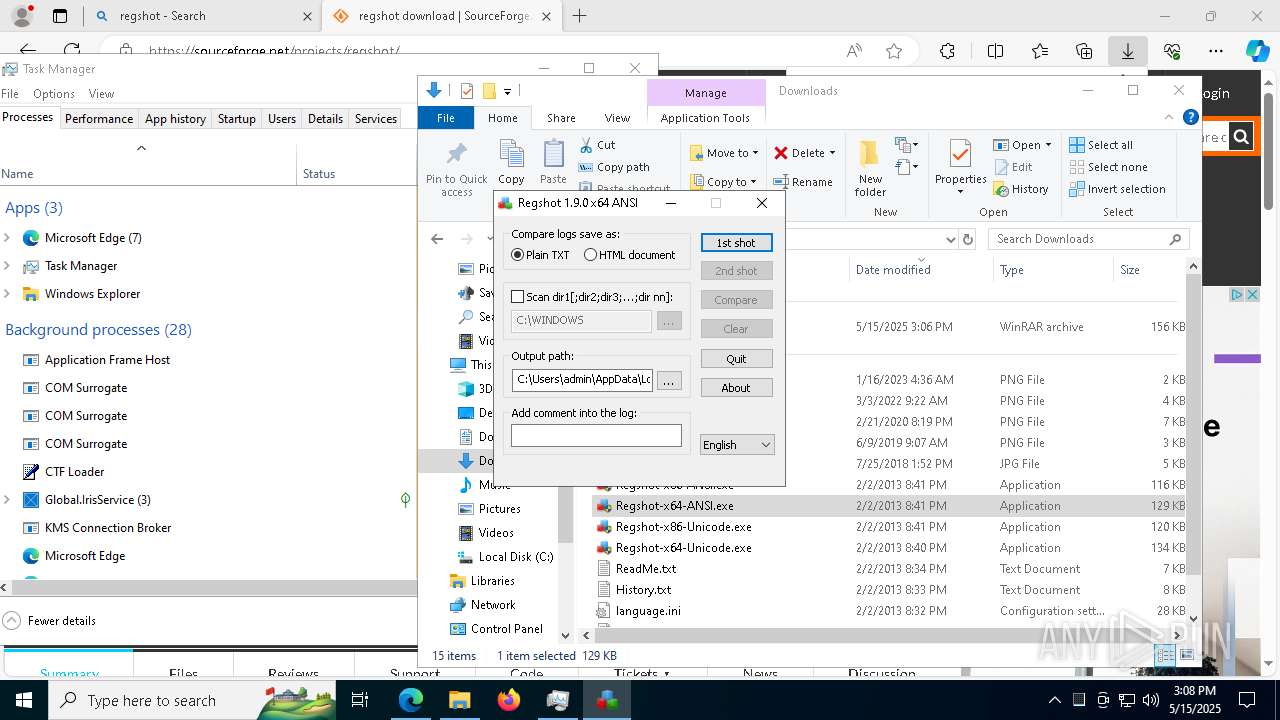The width and height of the screenshot is (1280, 720).
Task: Click the About button in Regshot
Action: [736, 388]
